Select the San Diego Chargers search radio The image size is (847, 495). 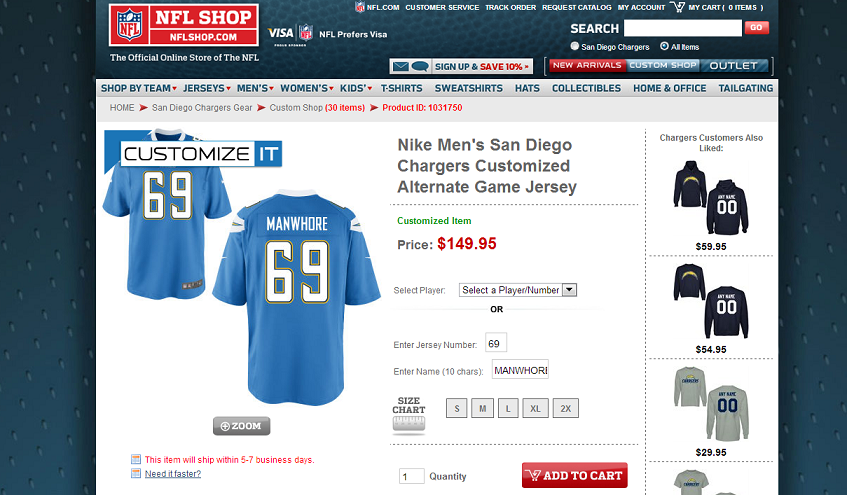click(x=575, y=46)
